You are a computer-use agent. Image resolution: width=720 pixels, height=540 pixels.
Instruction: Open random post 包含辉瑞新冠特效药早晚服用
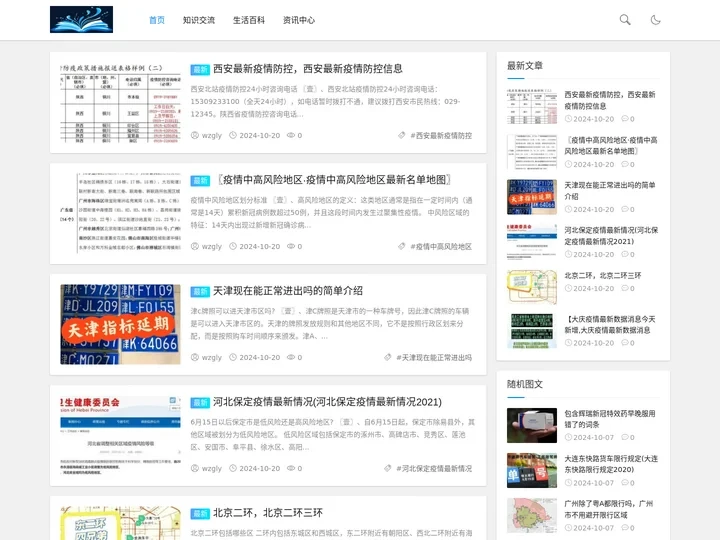click(610, 419)
